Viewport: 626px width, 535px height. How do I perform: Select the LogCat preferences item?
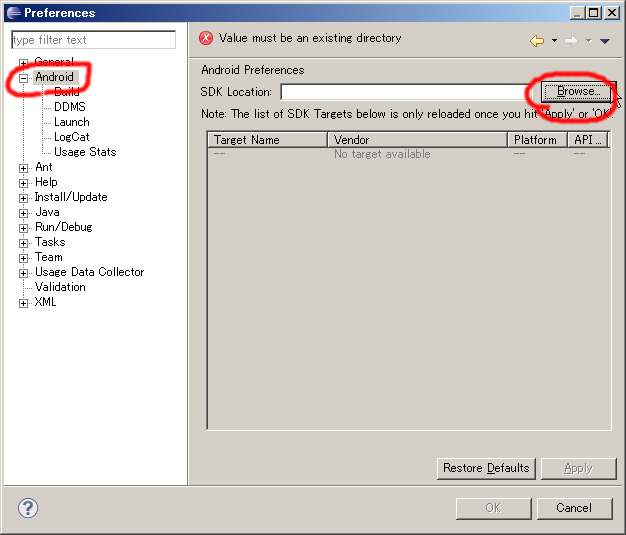72,137
